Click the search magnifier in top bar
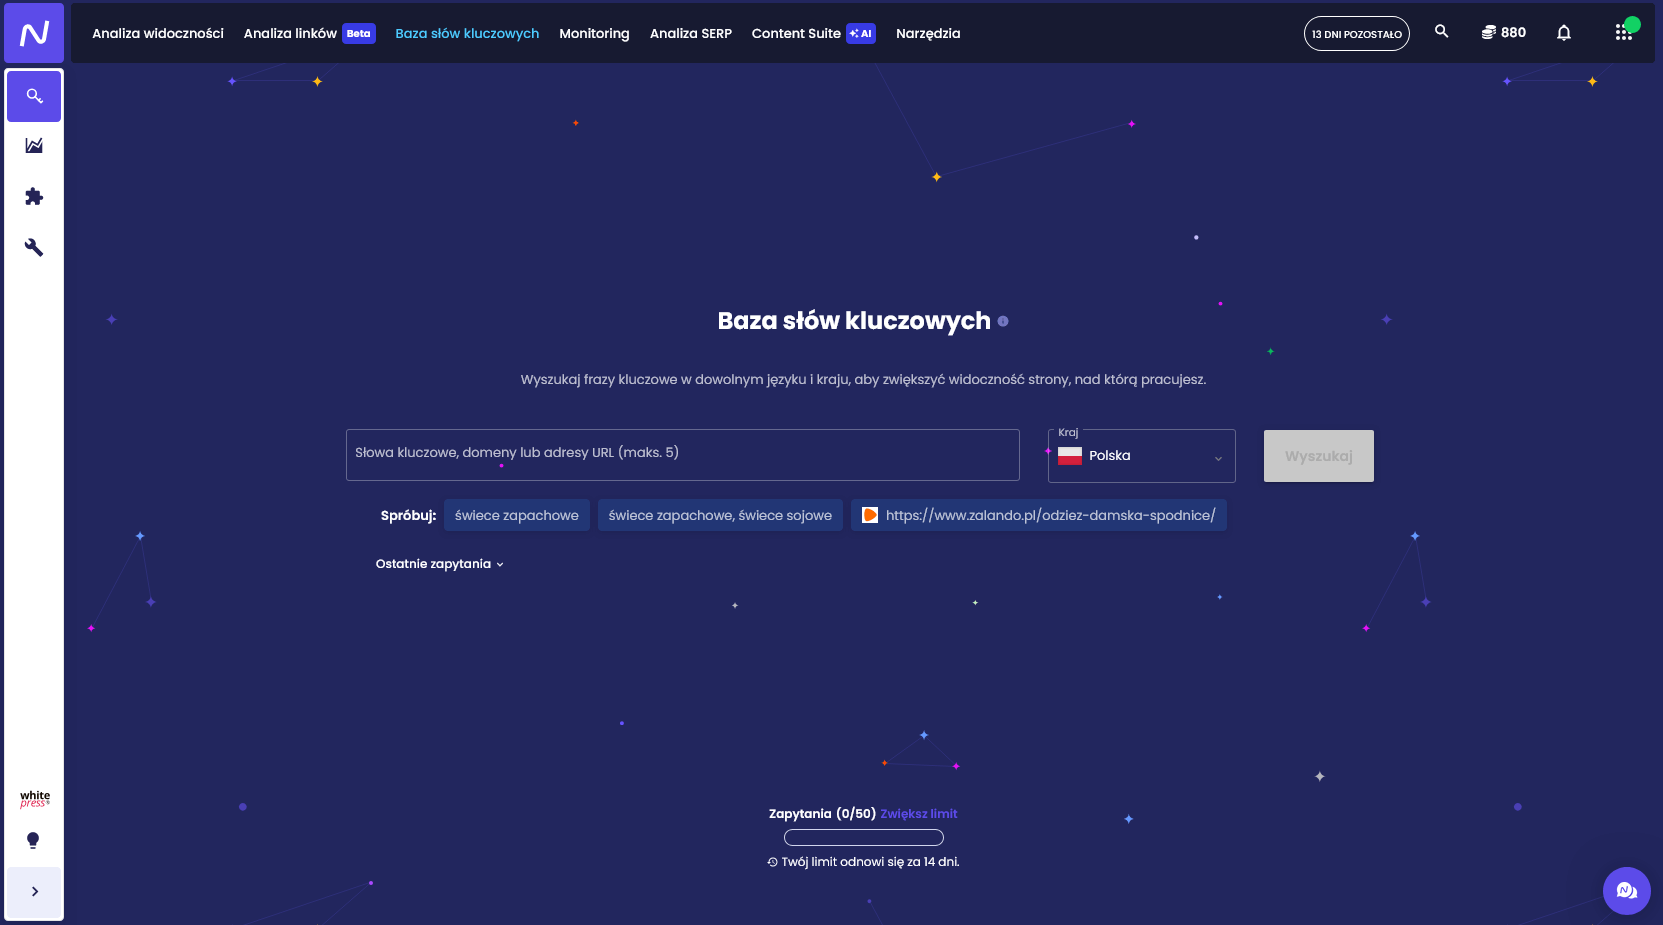 pyautogui.click(x=1441, y=32)
